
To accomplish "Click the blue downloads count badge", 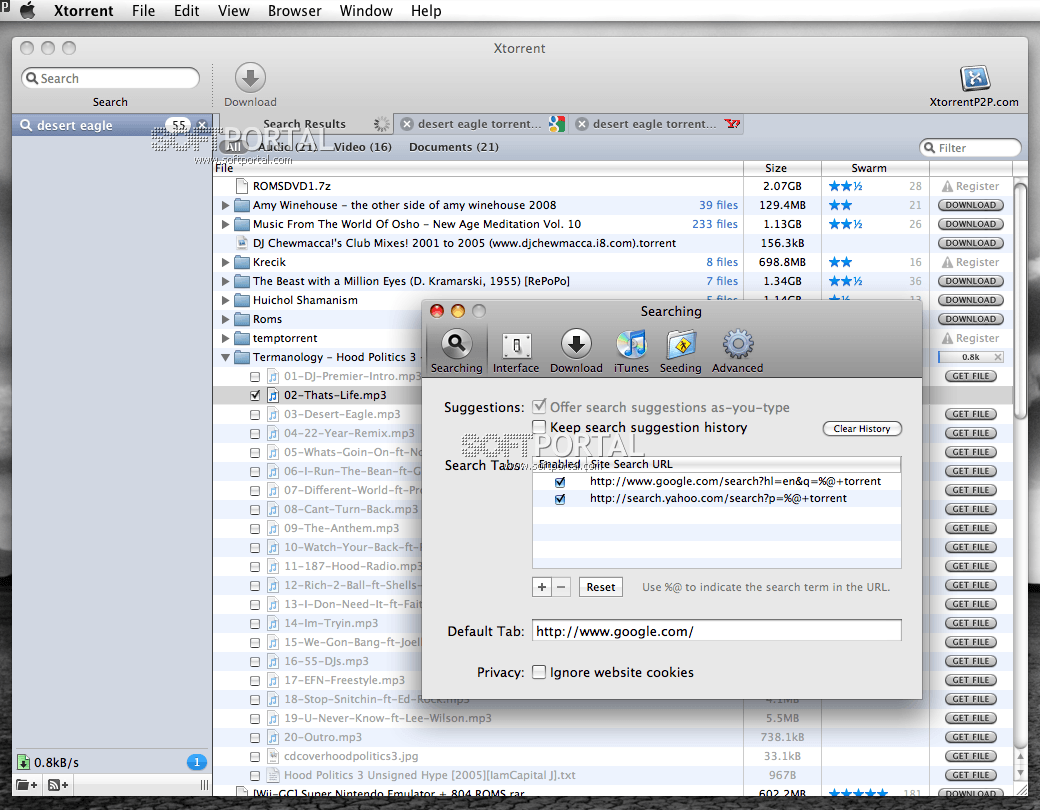I will [x=196, y=762].
